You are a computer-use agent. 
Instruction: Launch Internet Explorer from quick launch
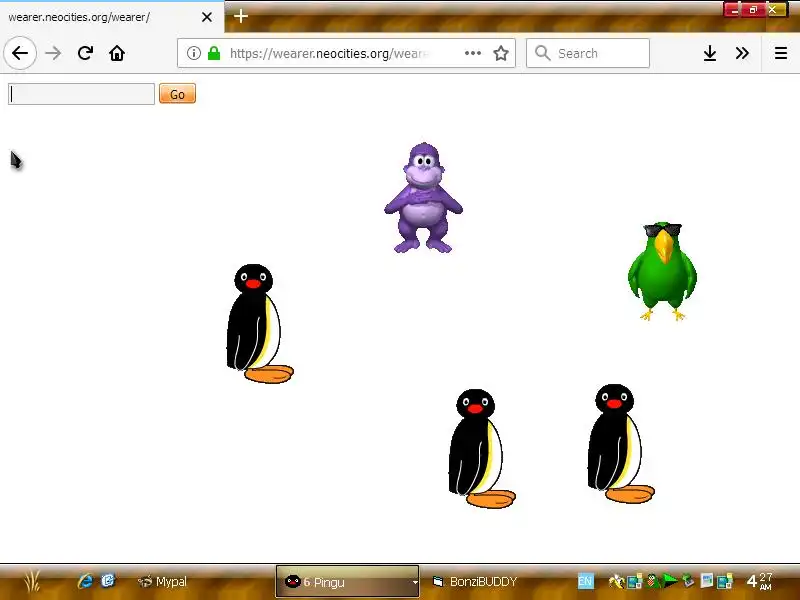tap(85, 581)
